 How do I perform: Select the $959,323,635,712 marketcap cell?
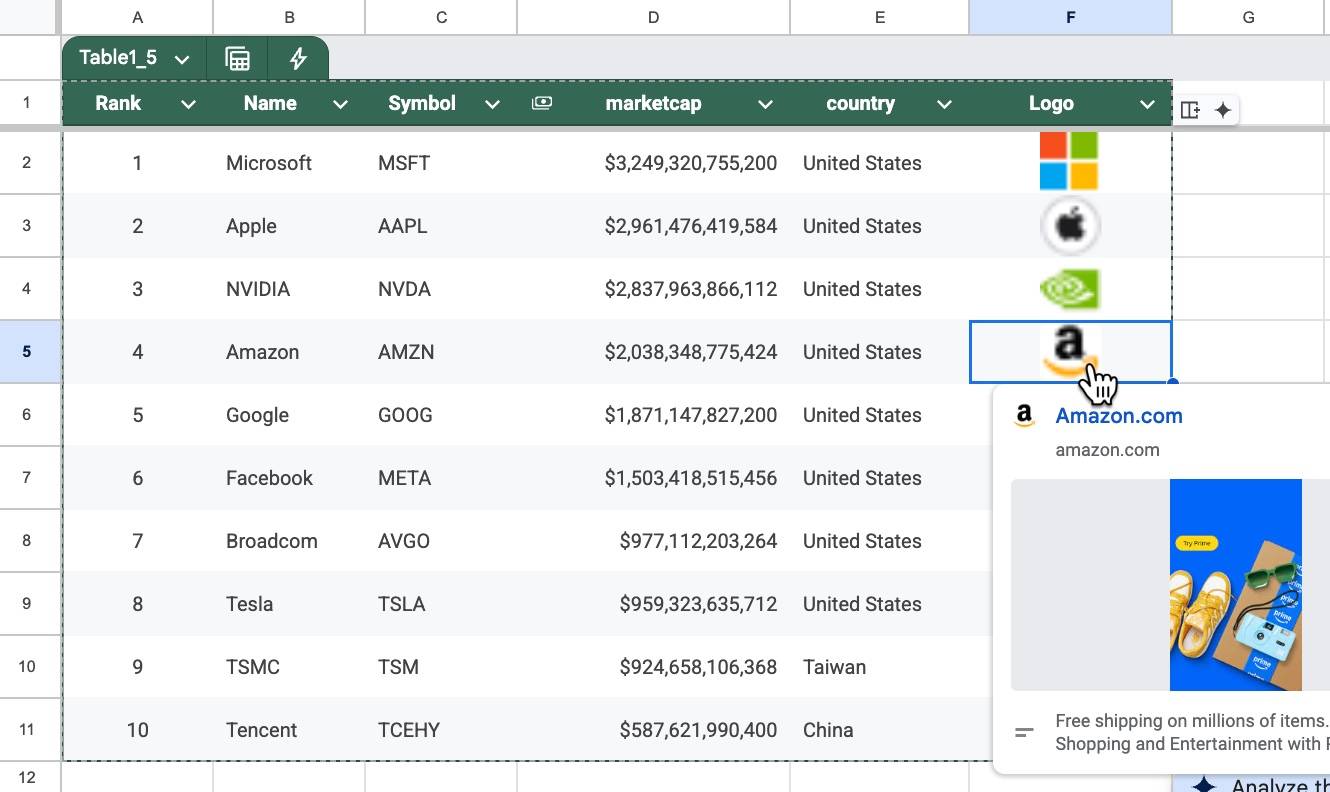(653, 604)
